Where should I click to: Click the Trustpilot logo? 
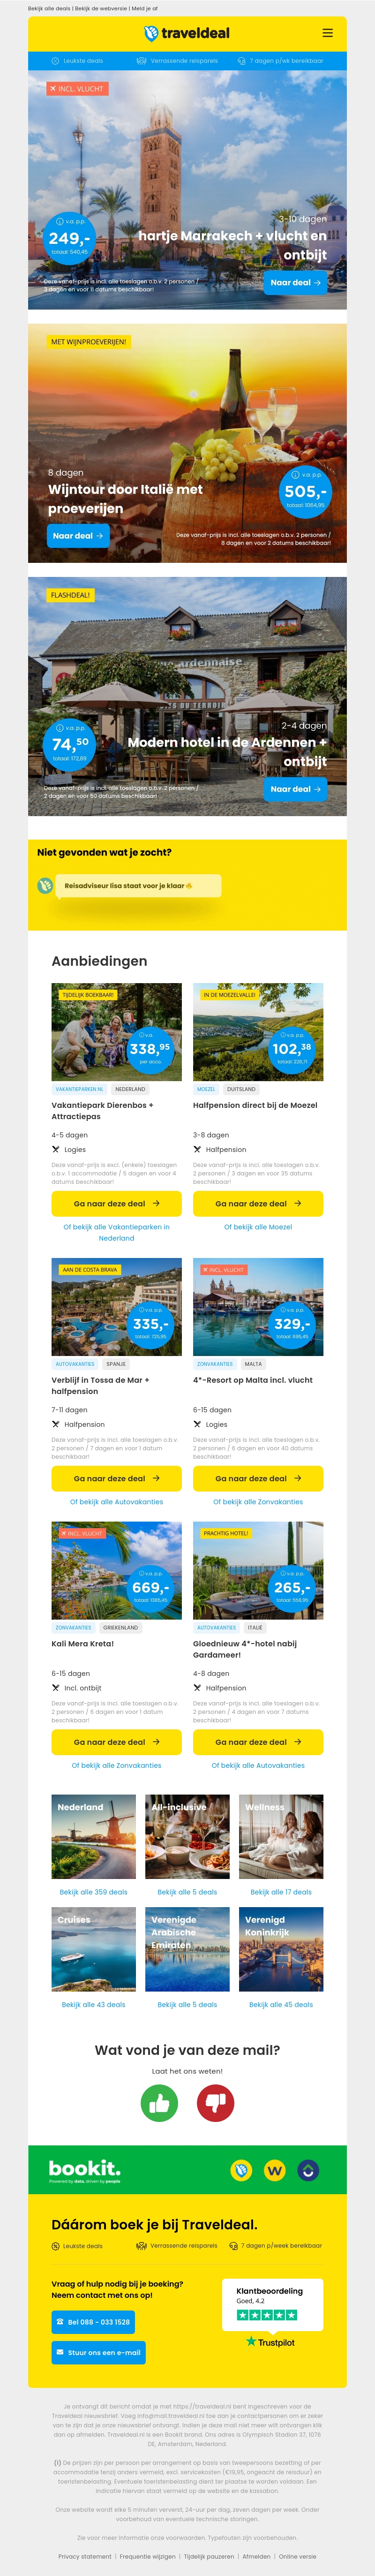click(x=270, y=2342)
